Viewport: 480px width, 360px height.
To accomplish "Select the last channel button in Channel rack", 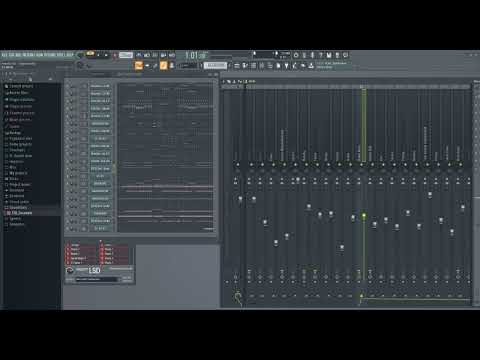I will 100,229.
